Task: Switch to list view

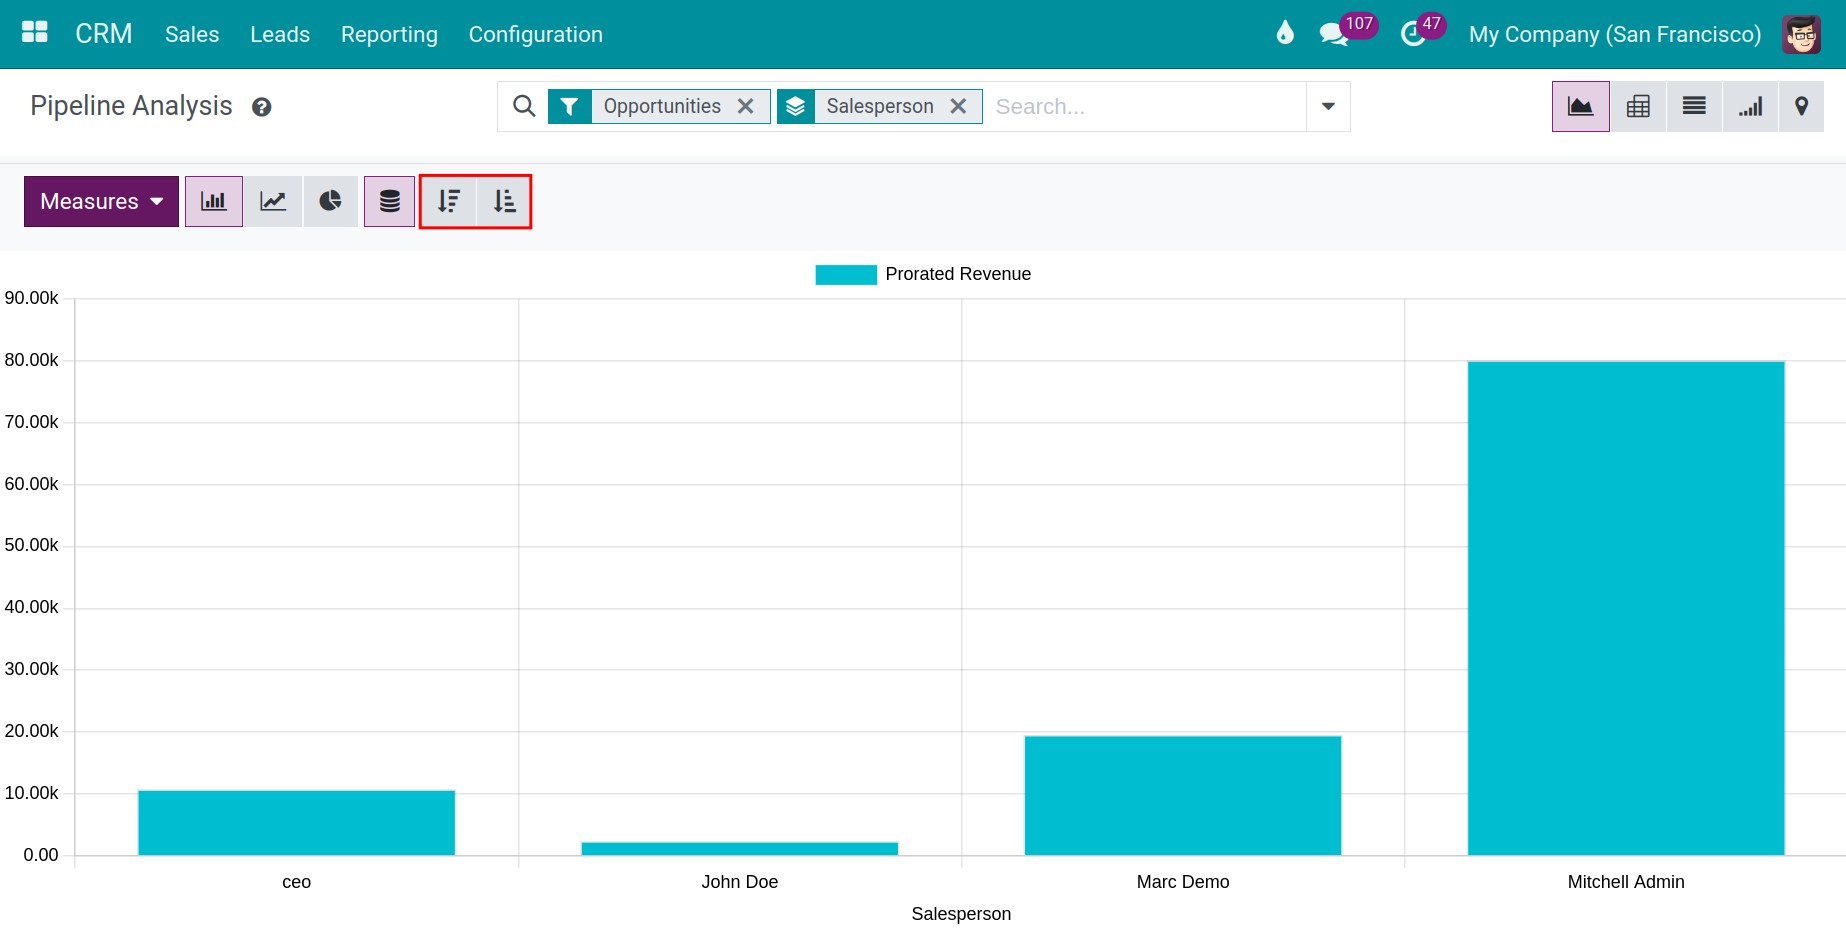Action: pos(1694,106)
